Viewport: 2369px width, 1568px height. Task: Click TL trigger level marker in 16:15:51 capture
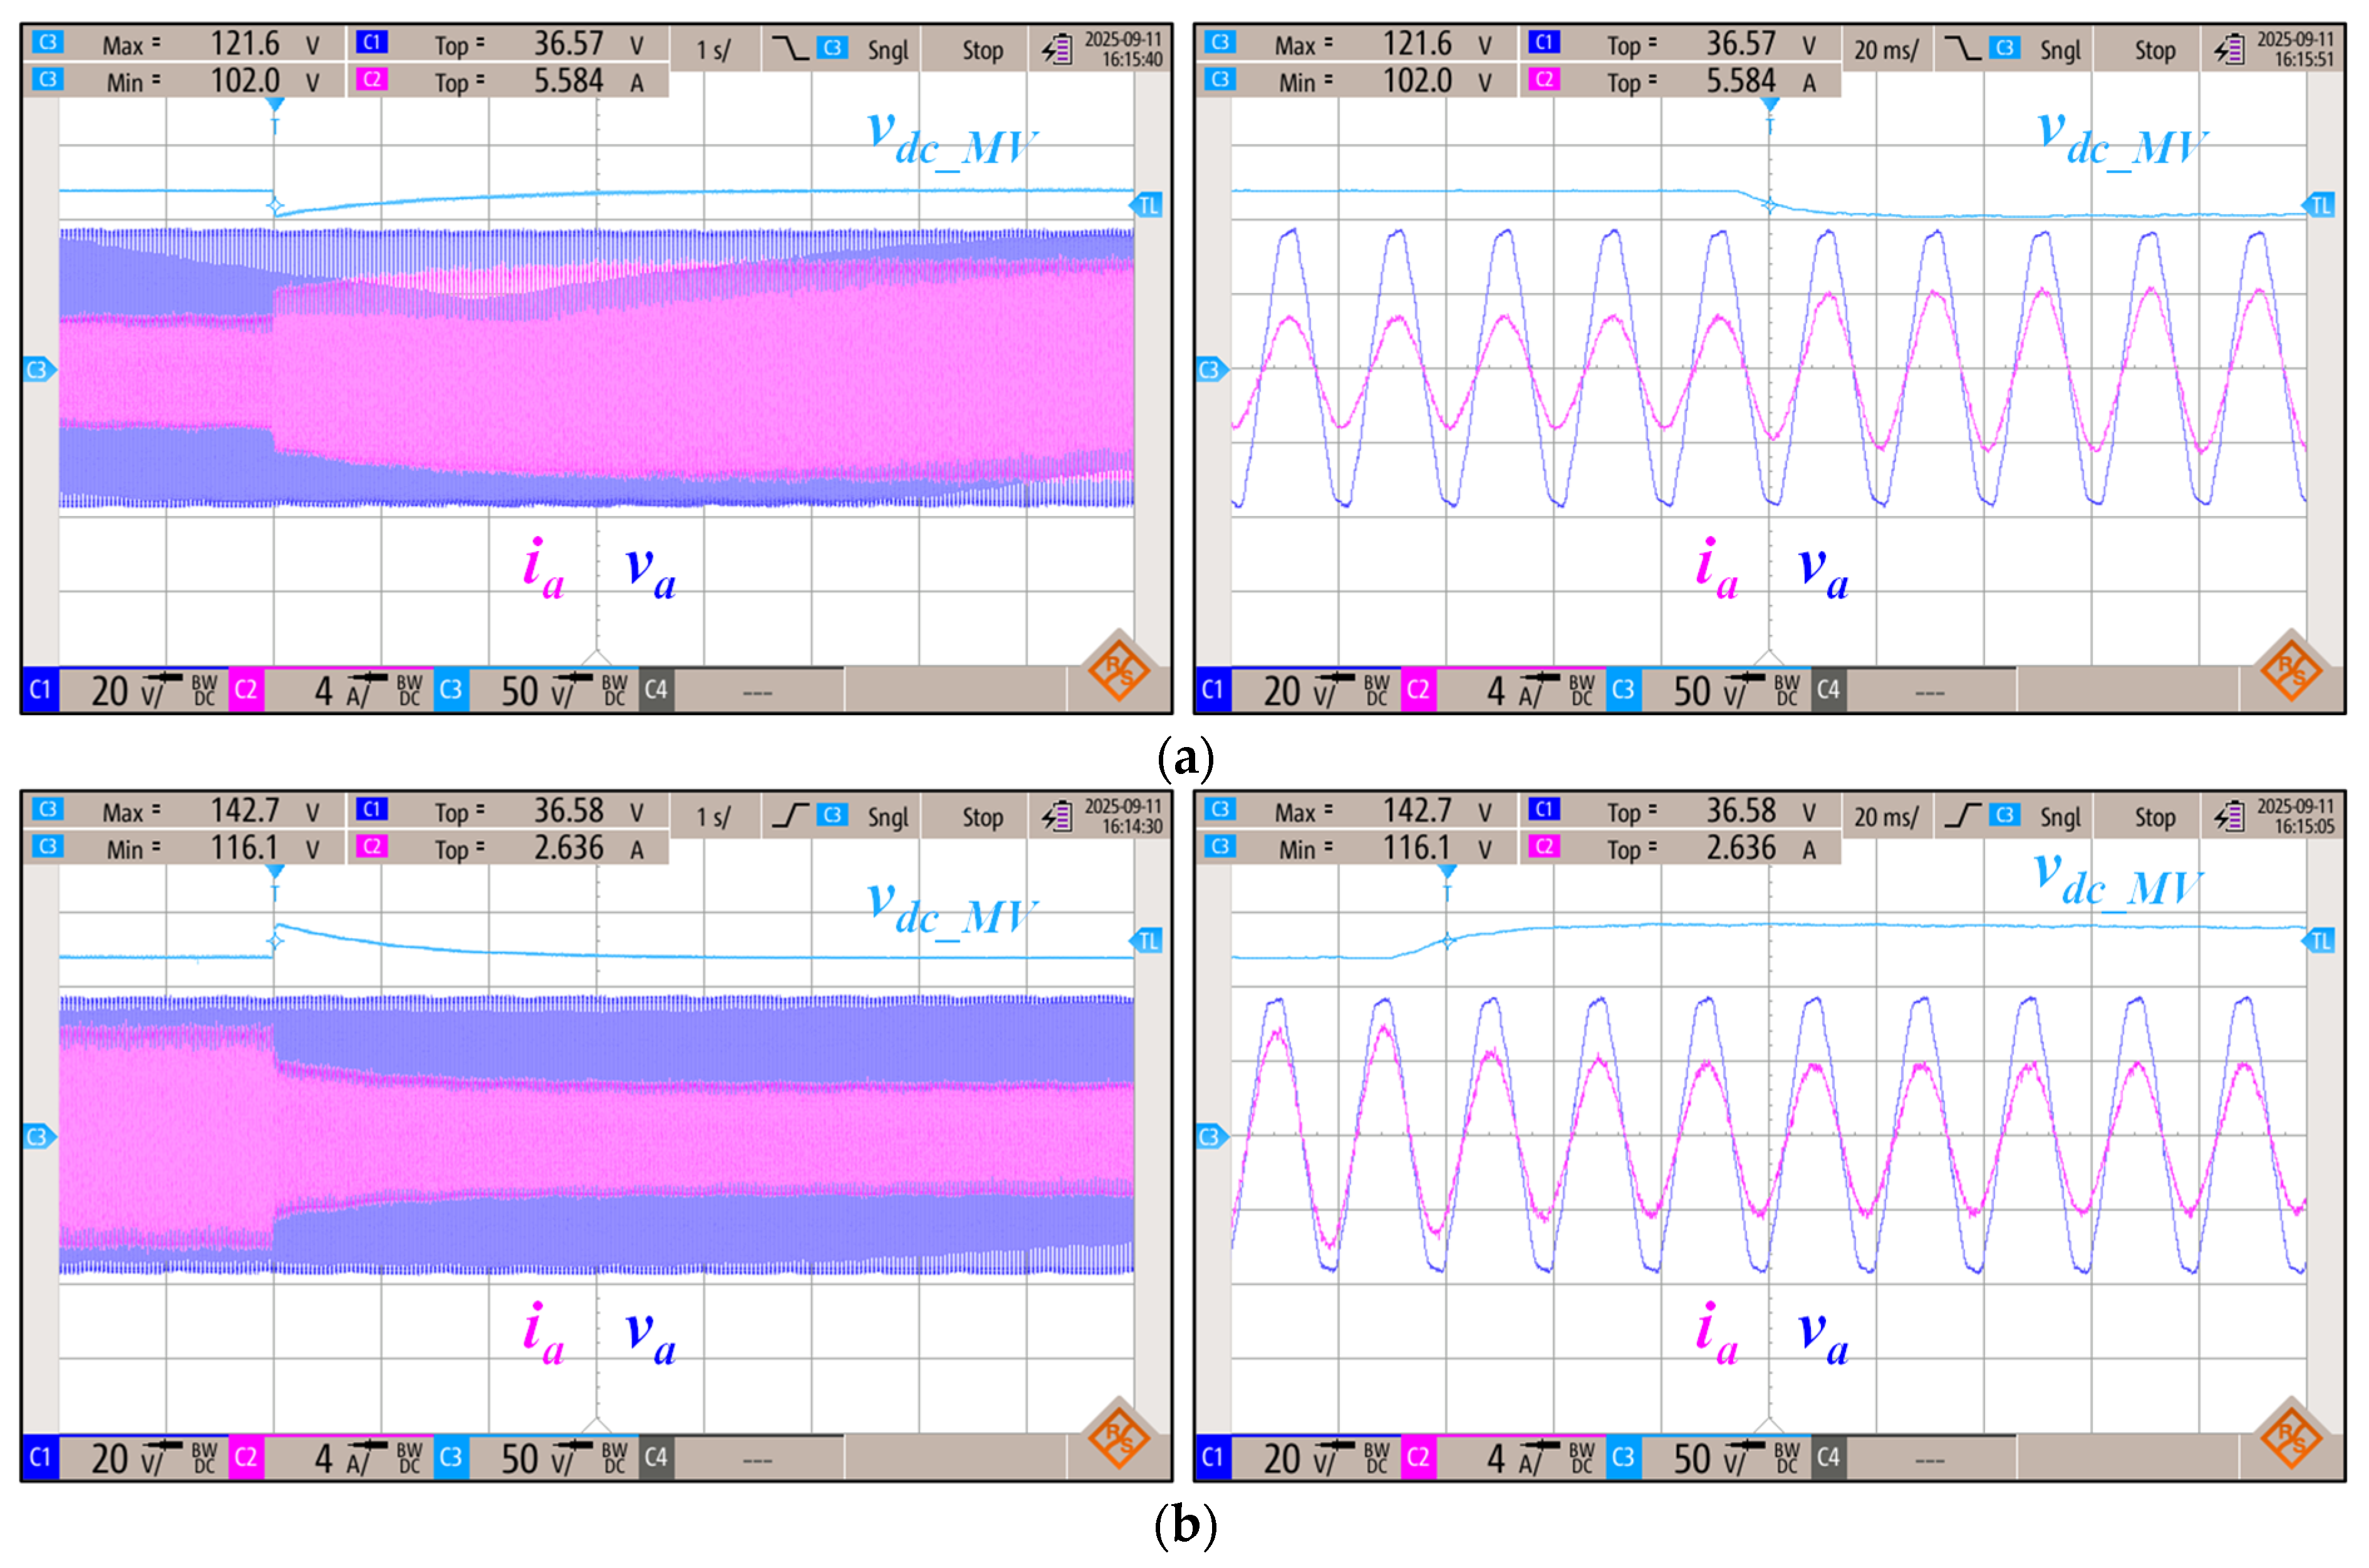point(2320,206)
